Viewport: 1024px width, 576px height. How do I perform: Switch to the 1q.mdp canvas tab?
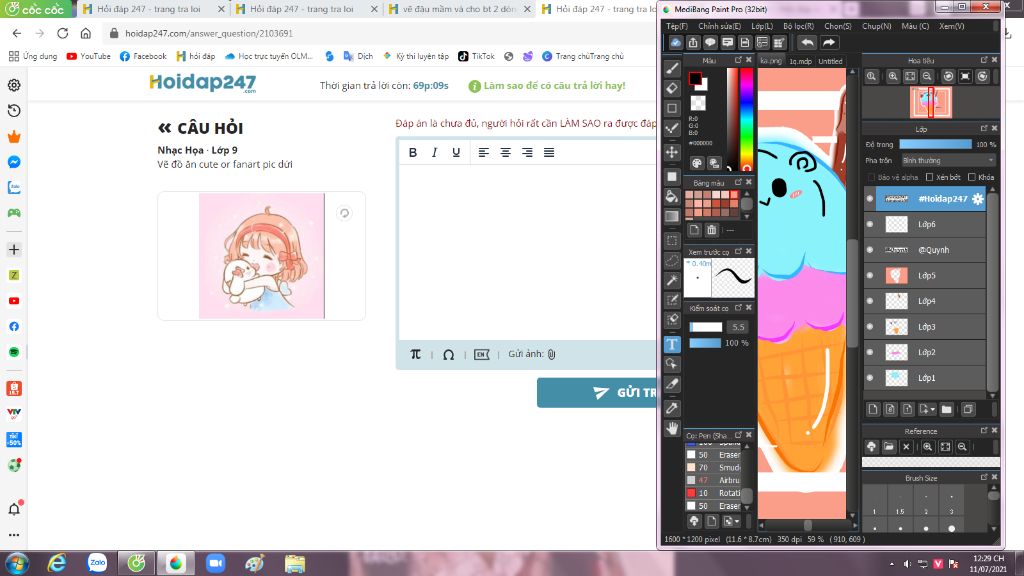(800, 61)
